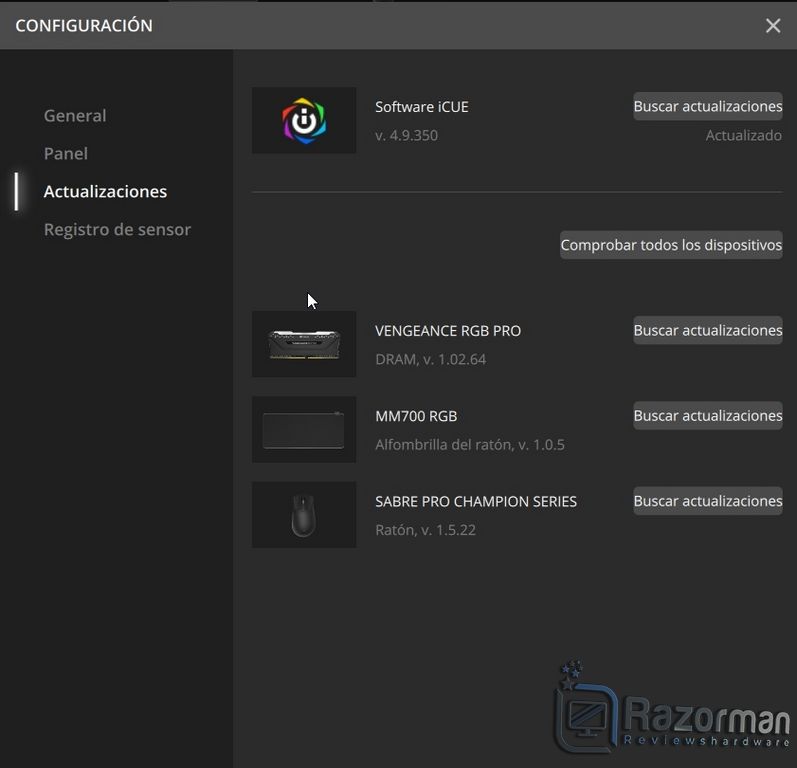Search updates for SABRE PRO CHAMPION SERIES
The height and width of the screenshot is (768, 797).
(x=708, y=501)
